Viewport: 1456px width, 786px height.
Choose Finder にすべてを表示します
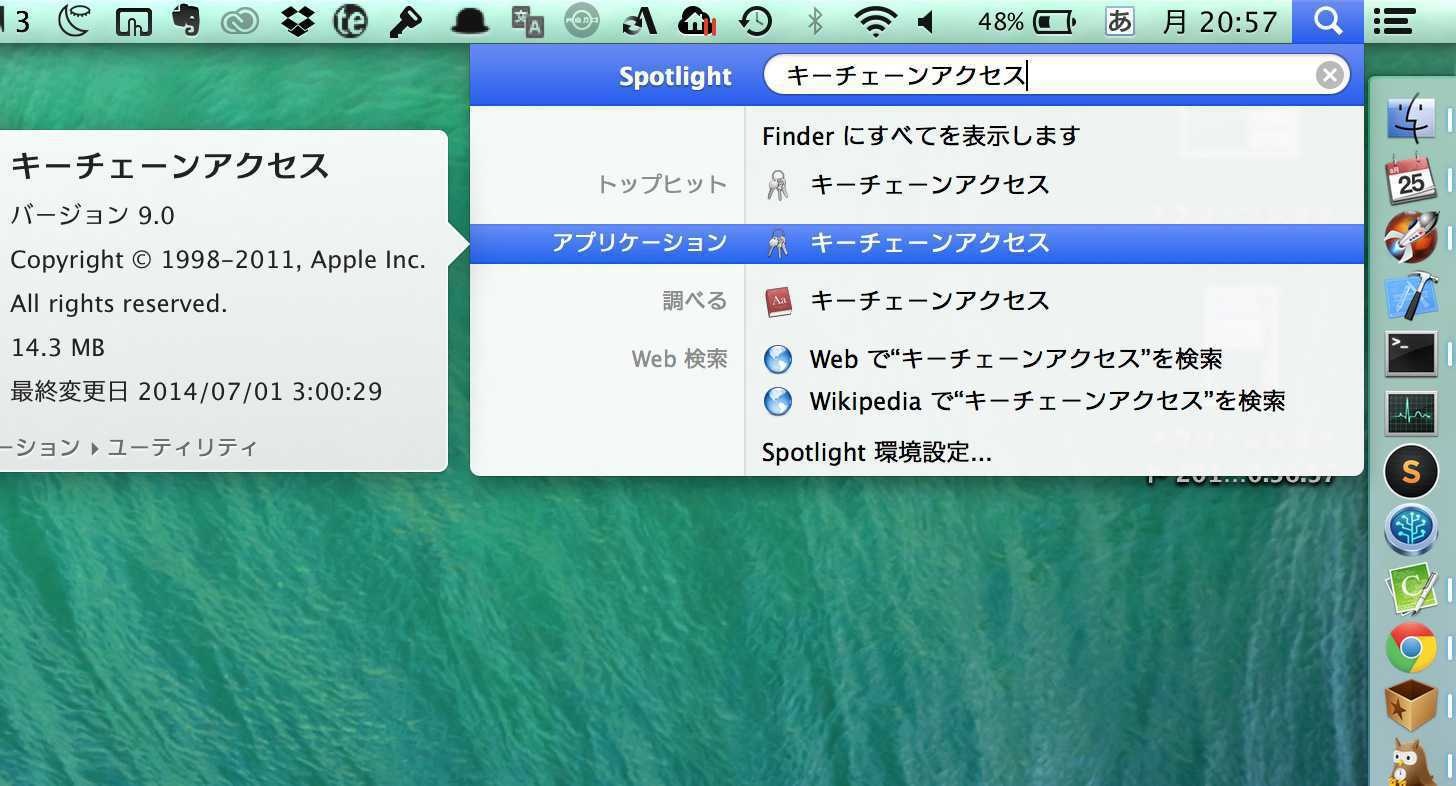[921, 135]
